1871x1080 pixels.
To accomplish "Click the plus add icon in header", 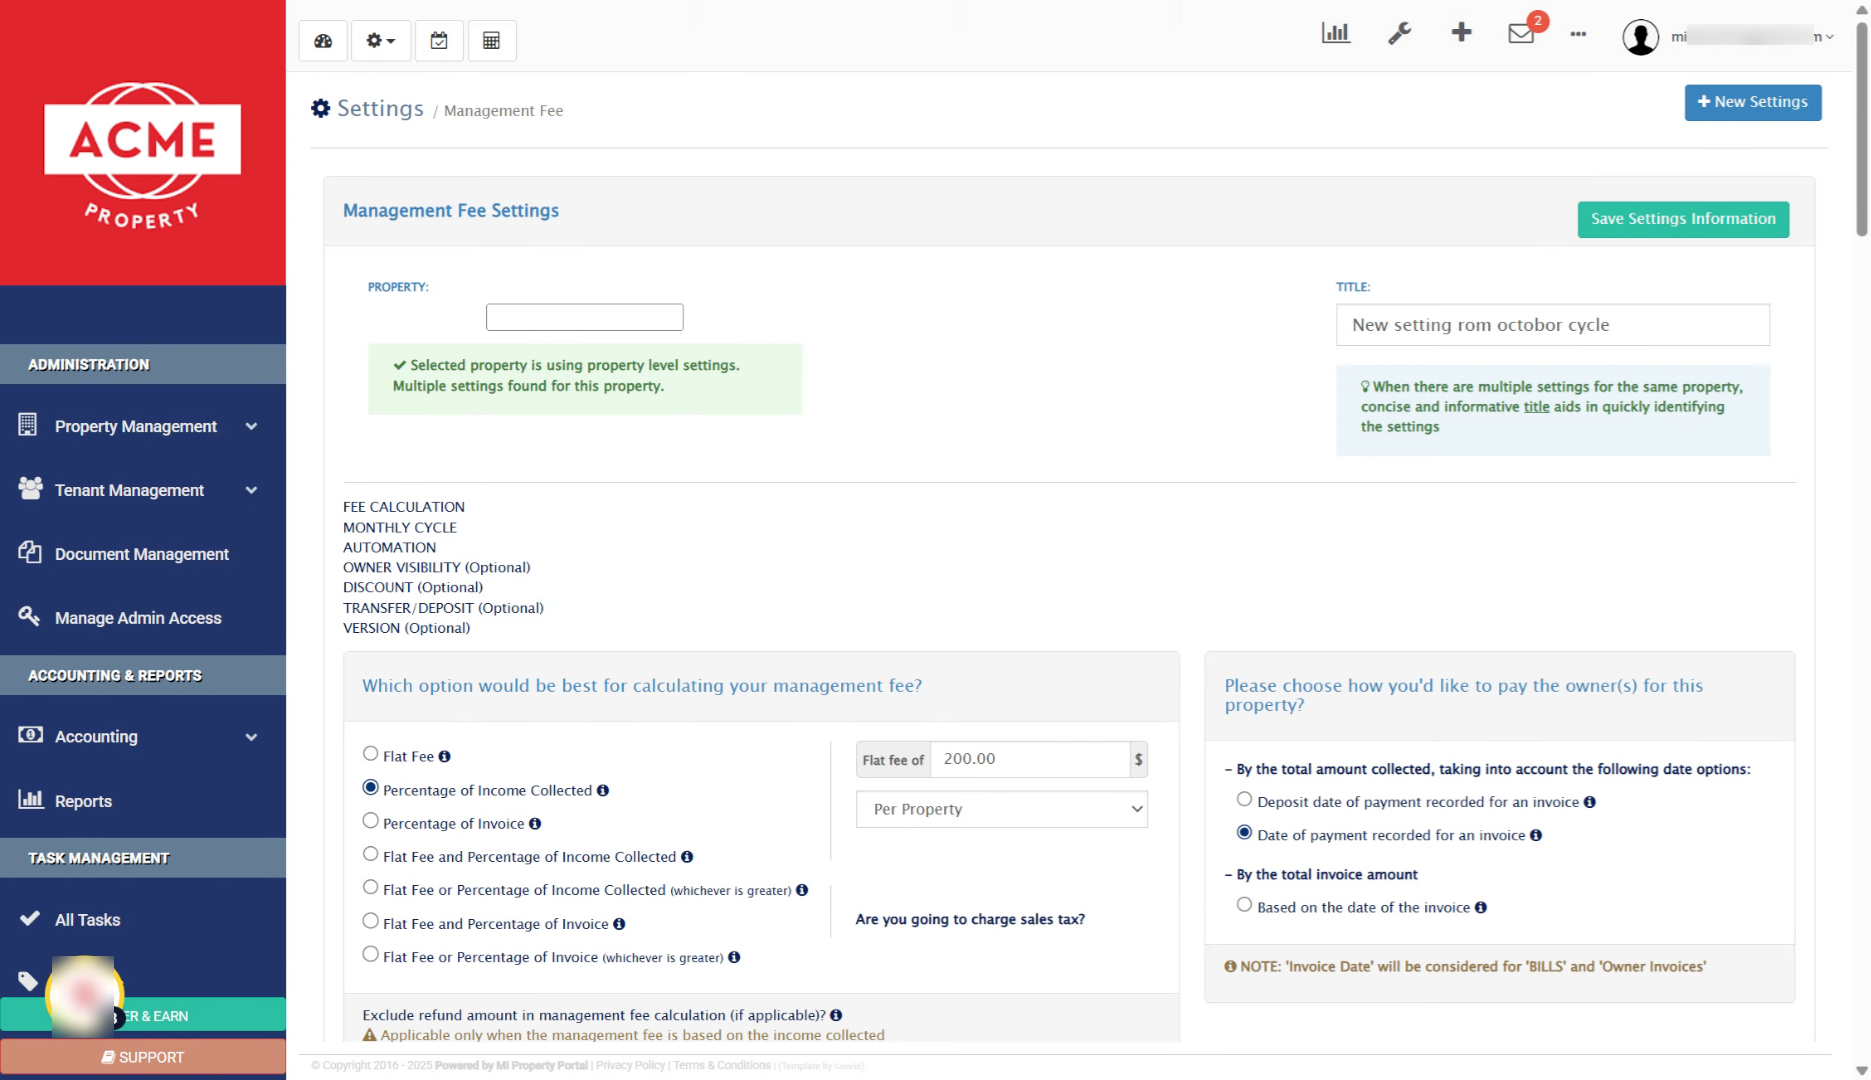I will [1461, 32].
